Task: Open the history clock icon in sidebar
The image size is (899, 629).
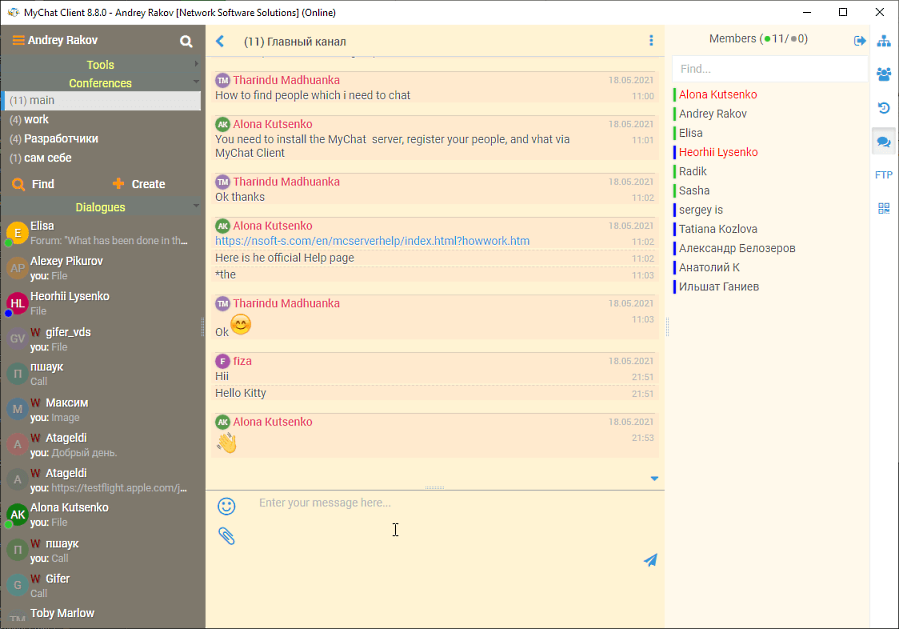Action: tap(883, 108)
